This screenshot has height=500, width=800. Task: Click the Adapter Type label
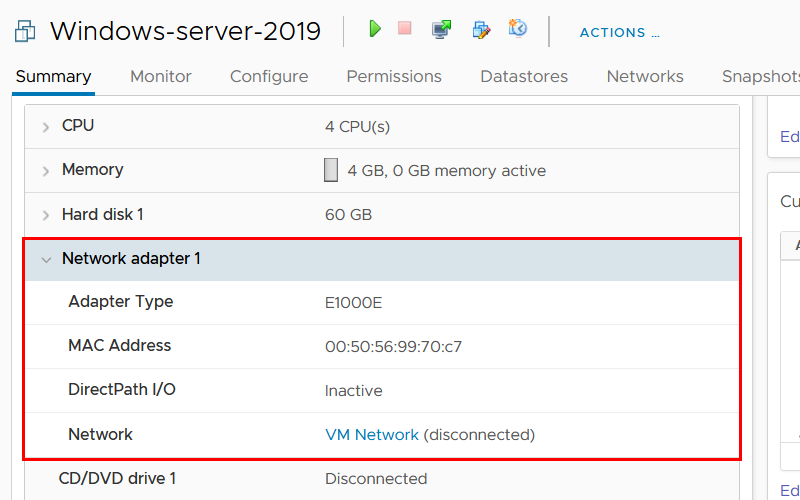121,302
